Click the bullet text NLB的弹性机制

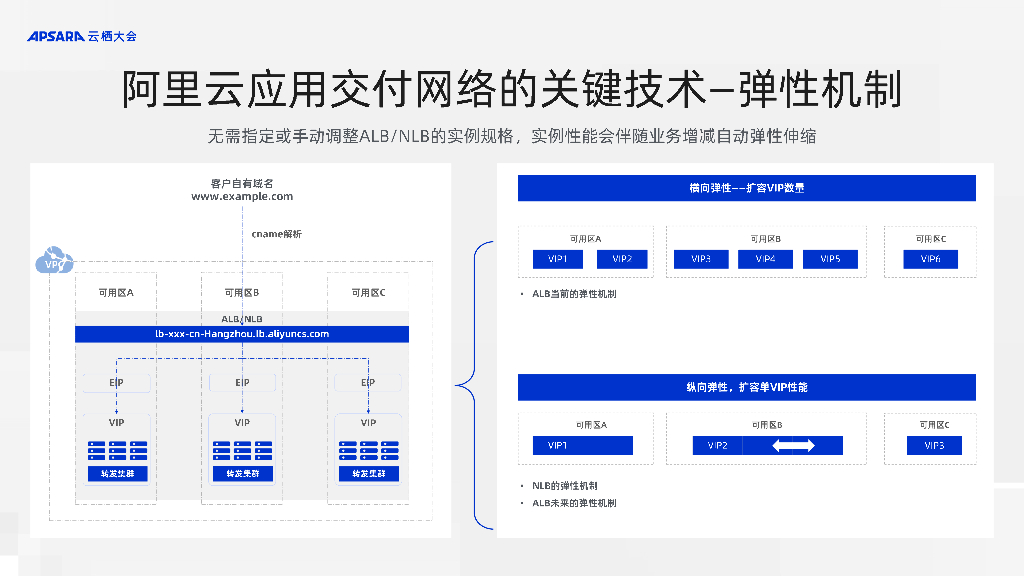coord(565,486)
